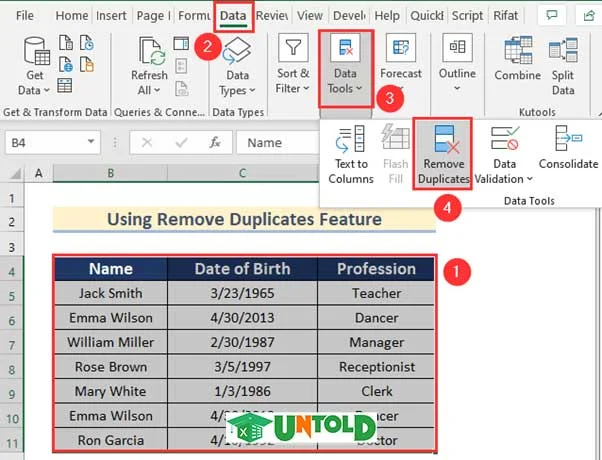Switch to the Data tab
602x460 pixels.
[x=233, y=16]
